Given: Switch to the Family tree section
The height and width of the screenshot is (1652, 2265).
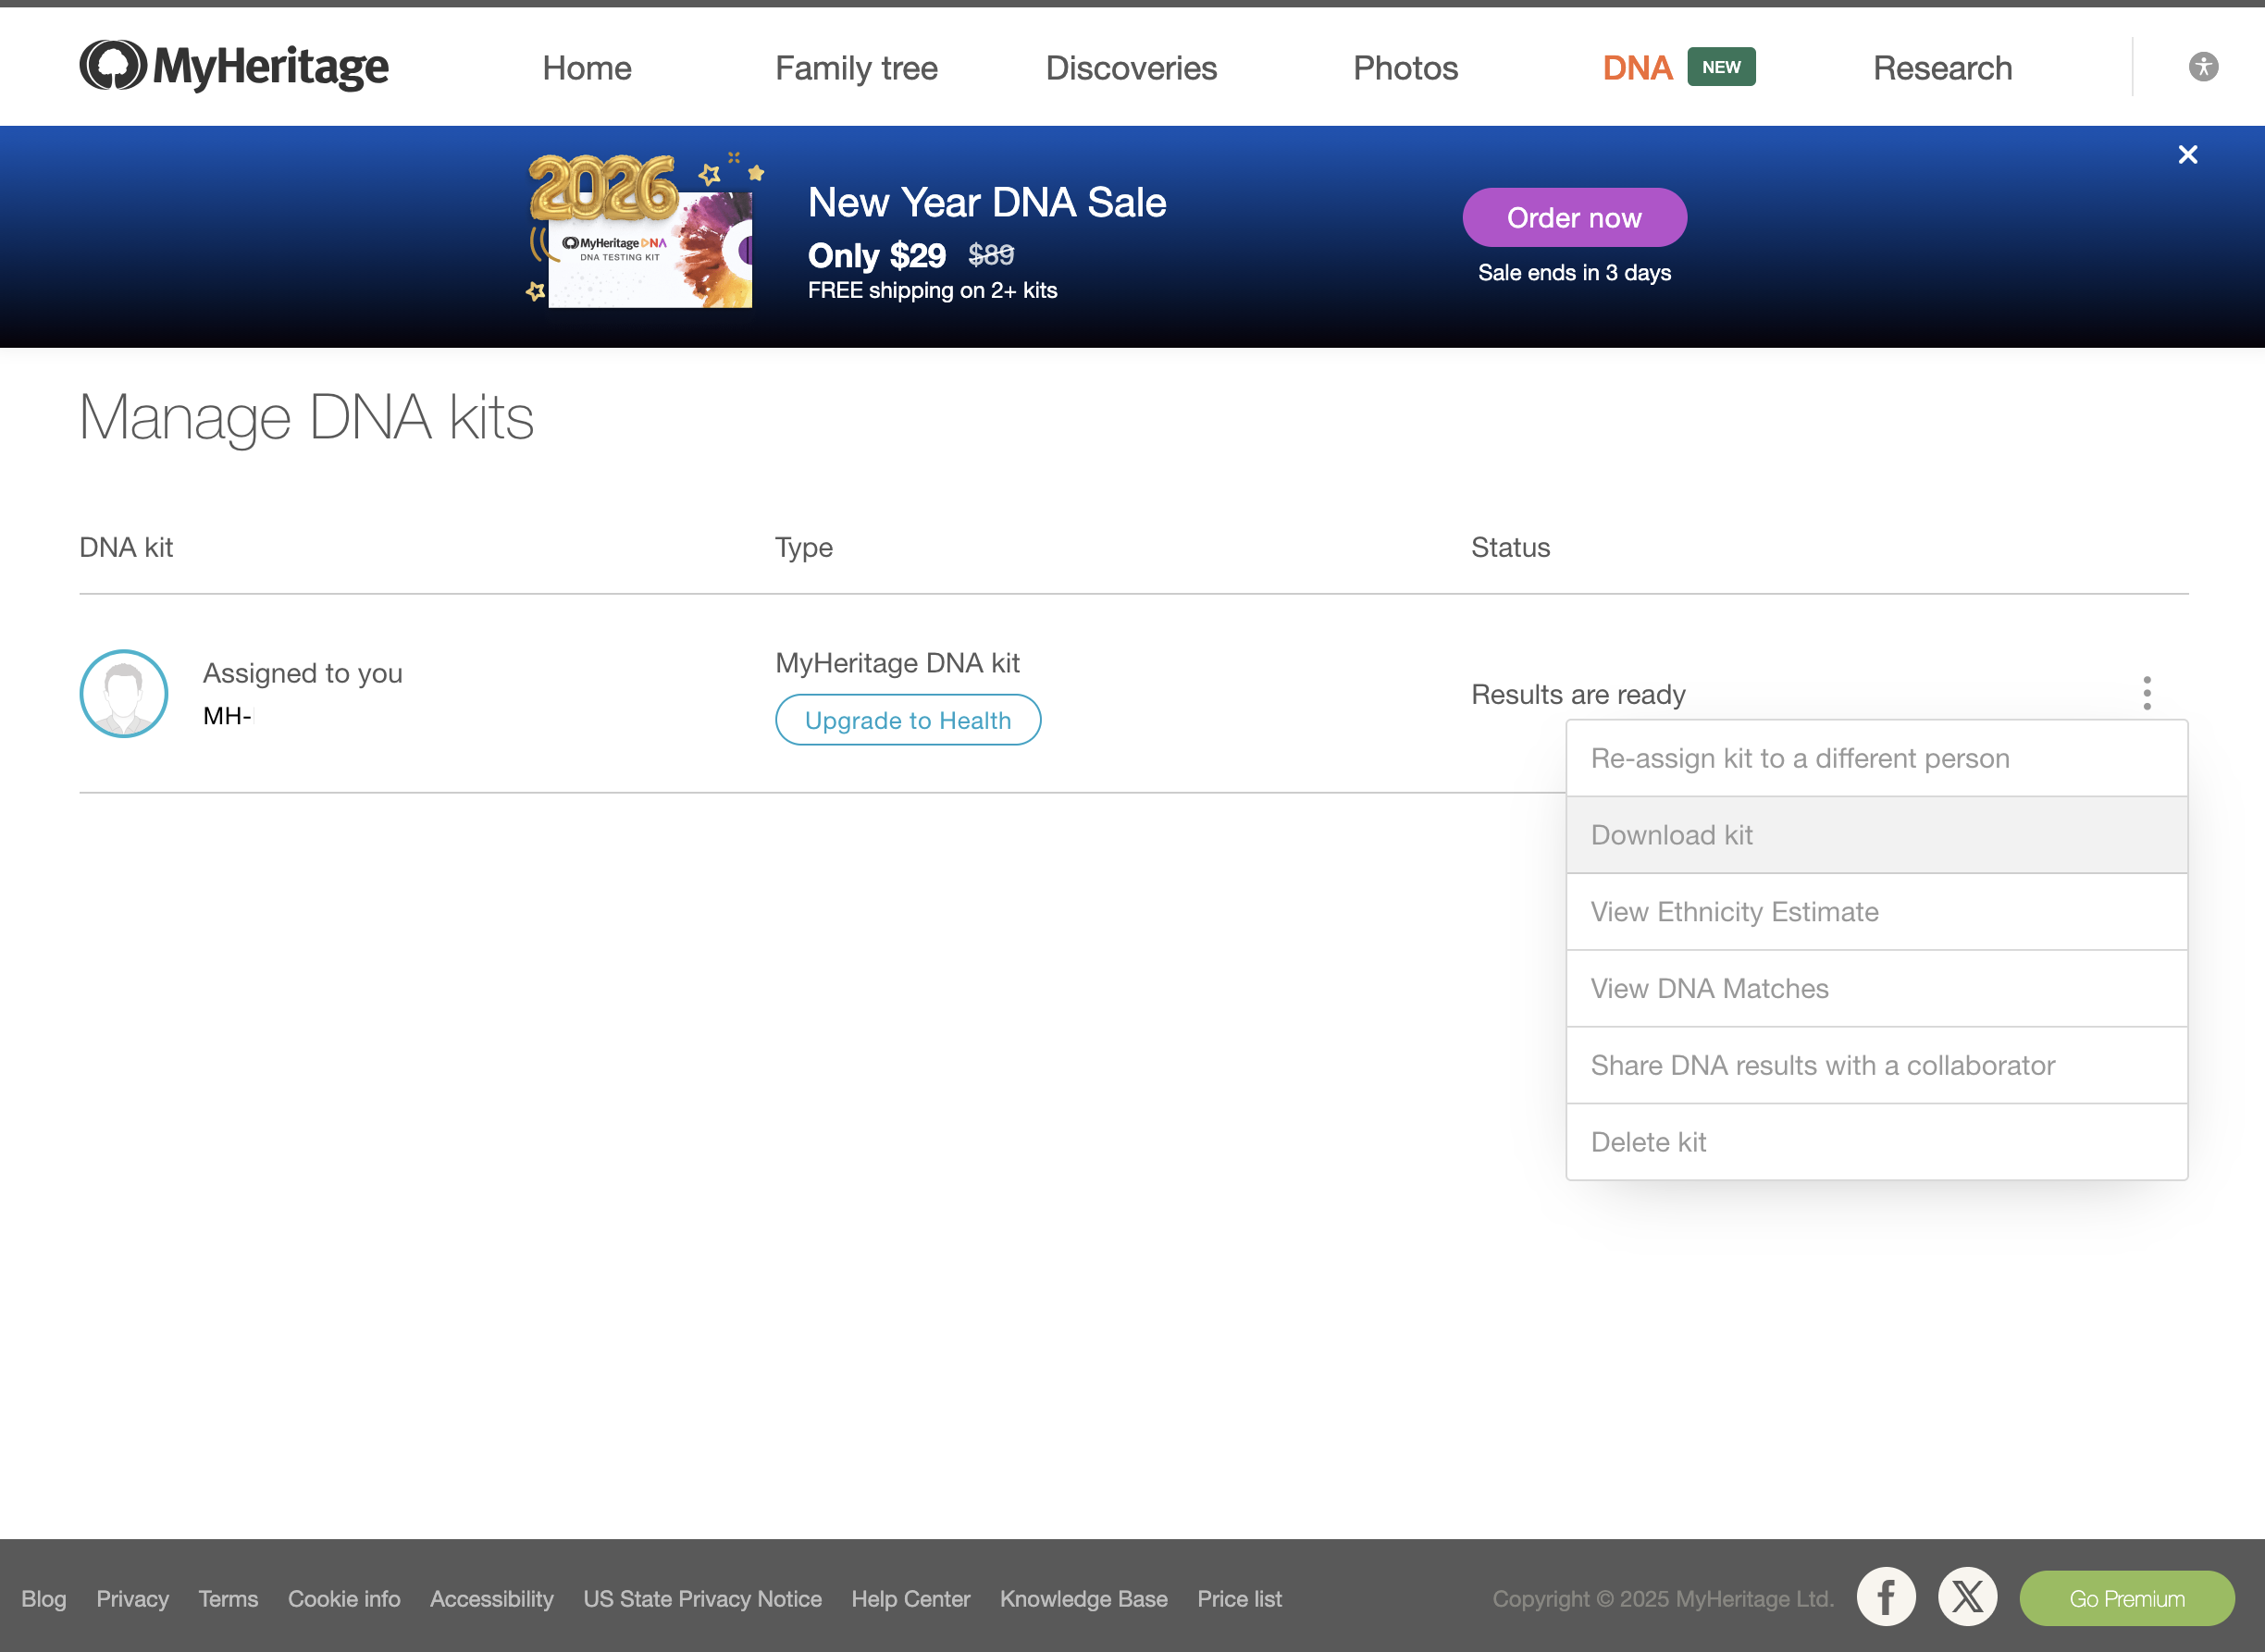Looking at the screenshot, I should pos(855,67).
